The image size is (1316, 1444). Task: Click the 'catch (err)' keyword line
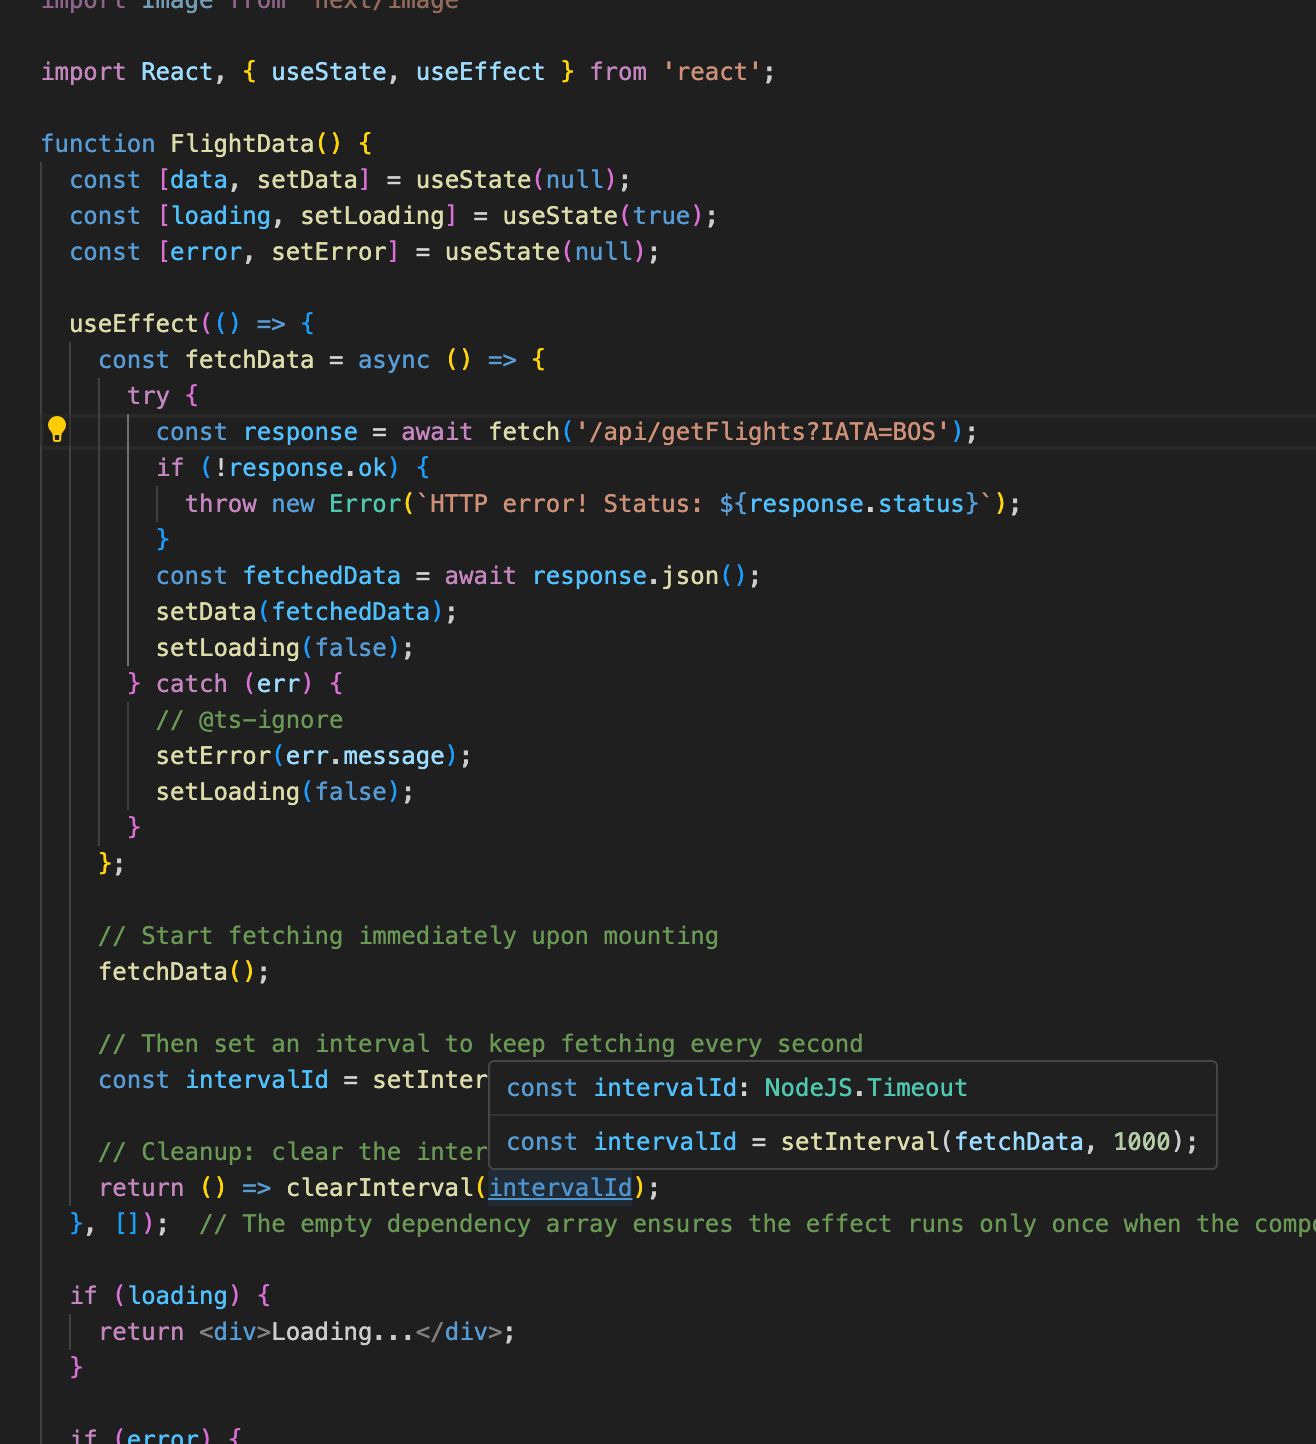coord(235,683)
